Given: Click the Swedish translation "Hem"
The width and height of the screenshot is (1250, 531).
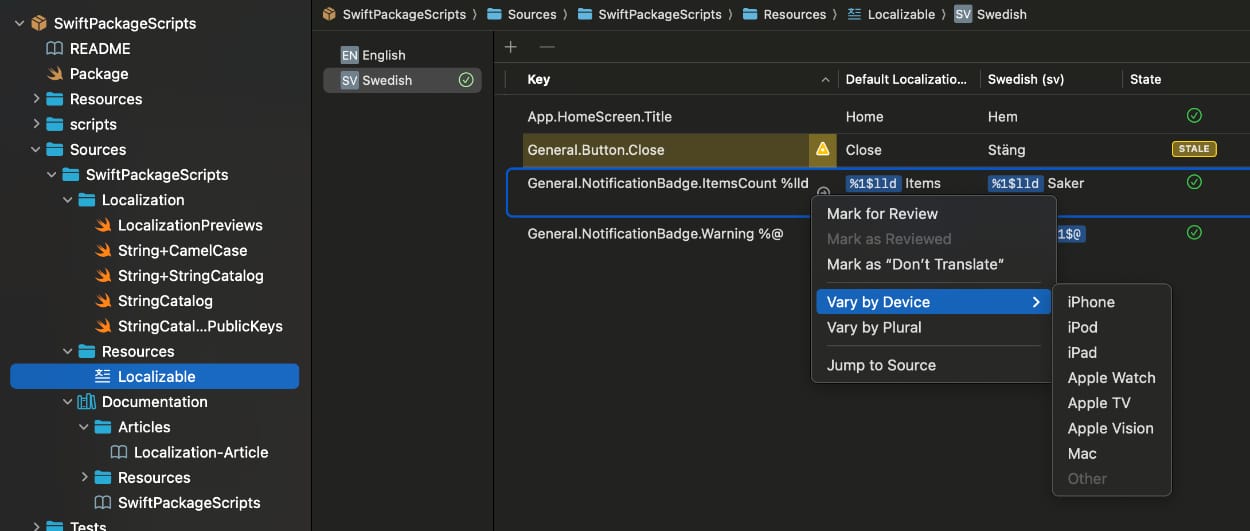Looking at the screenshot, I should point(1003,116).
